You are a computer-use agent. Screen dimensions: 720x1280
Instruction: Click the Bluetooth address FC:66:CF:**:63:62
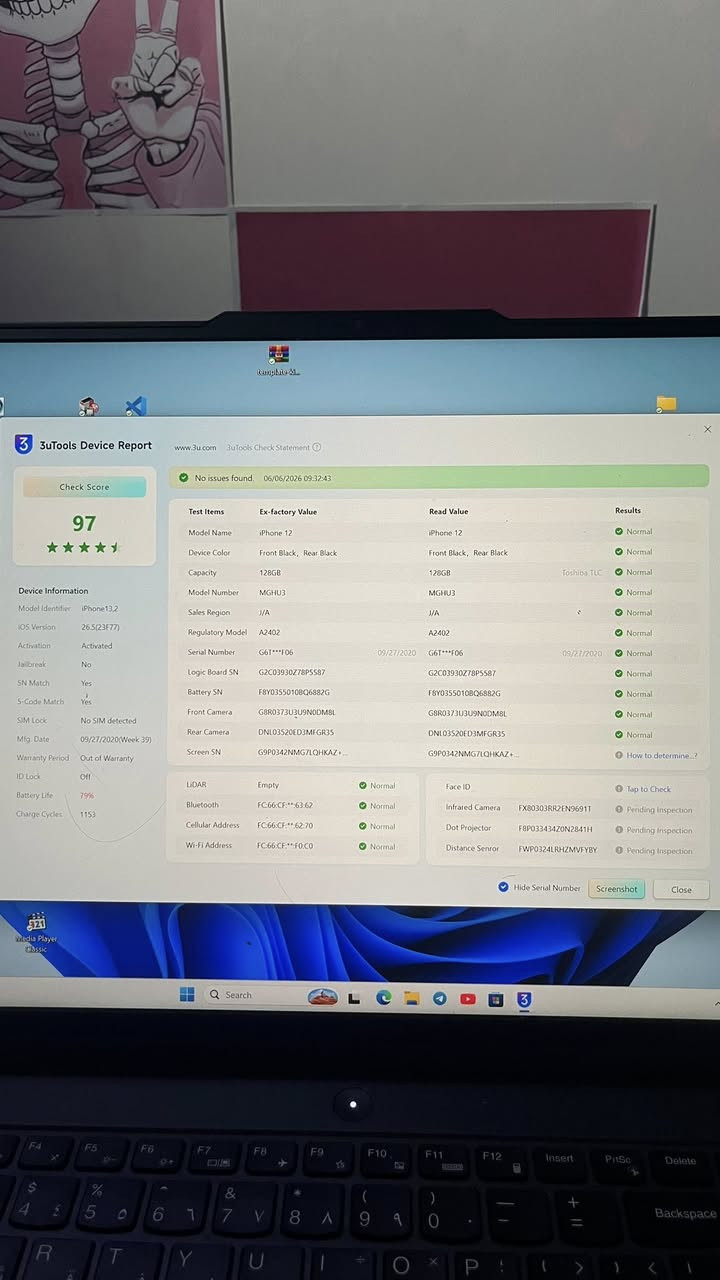(284, 805)
